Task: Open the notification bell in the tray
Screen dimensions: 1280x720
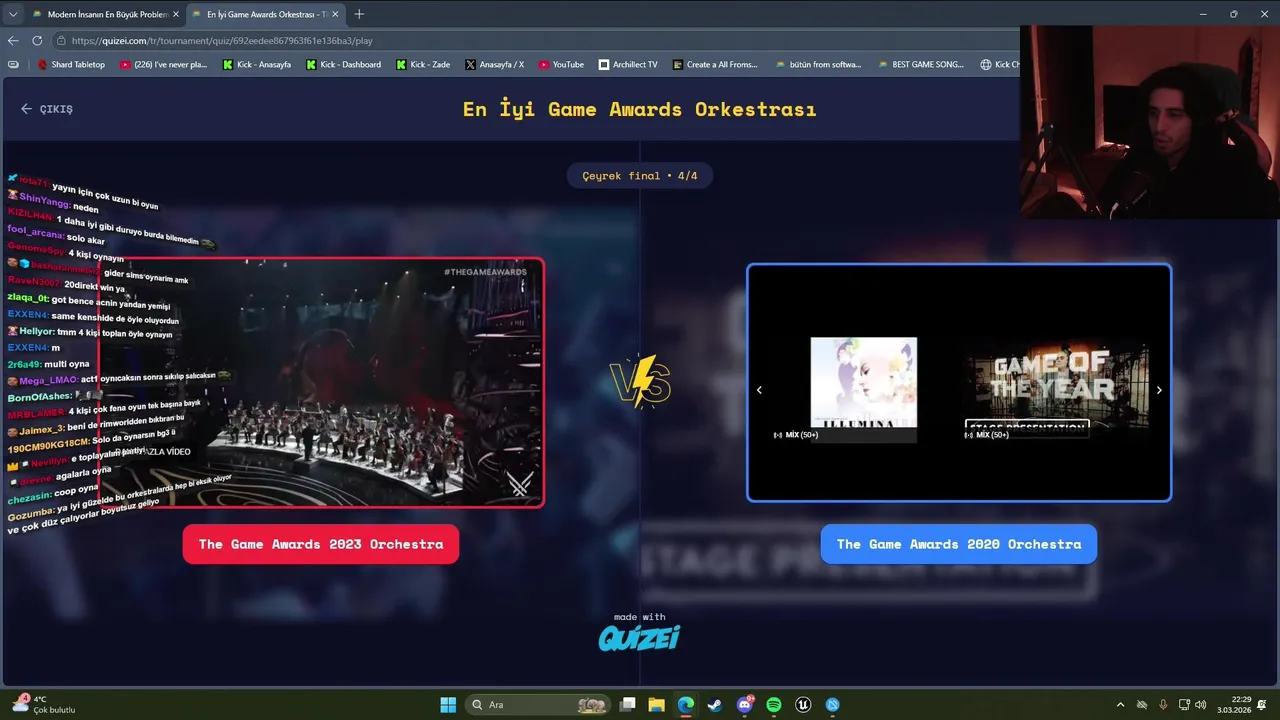Action: click(1262, 705)
